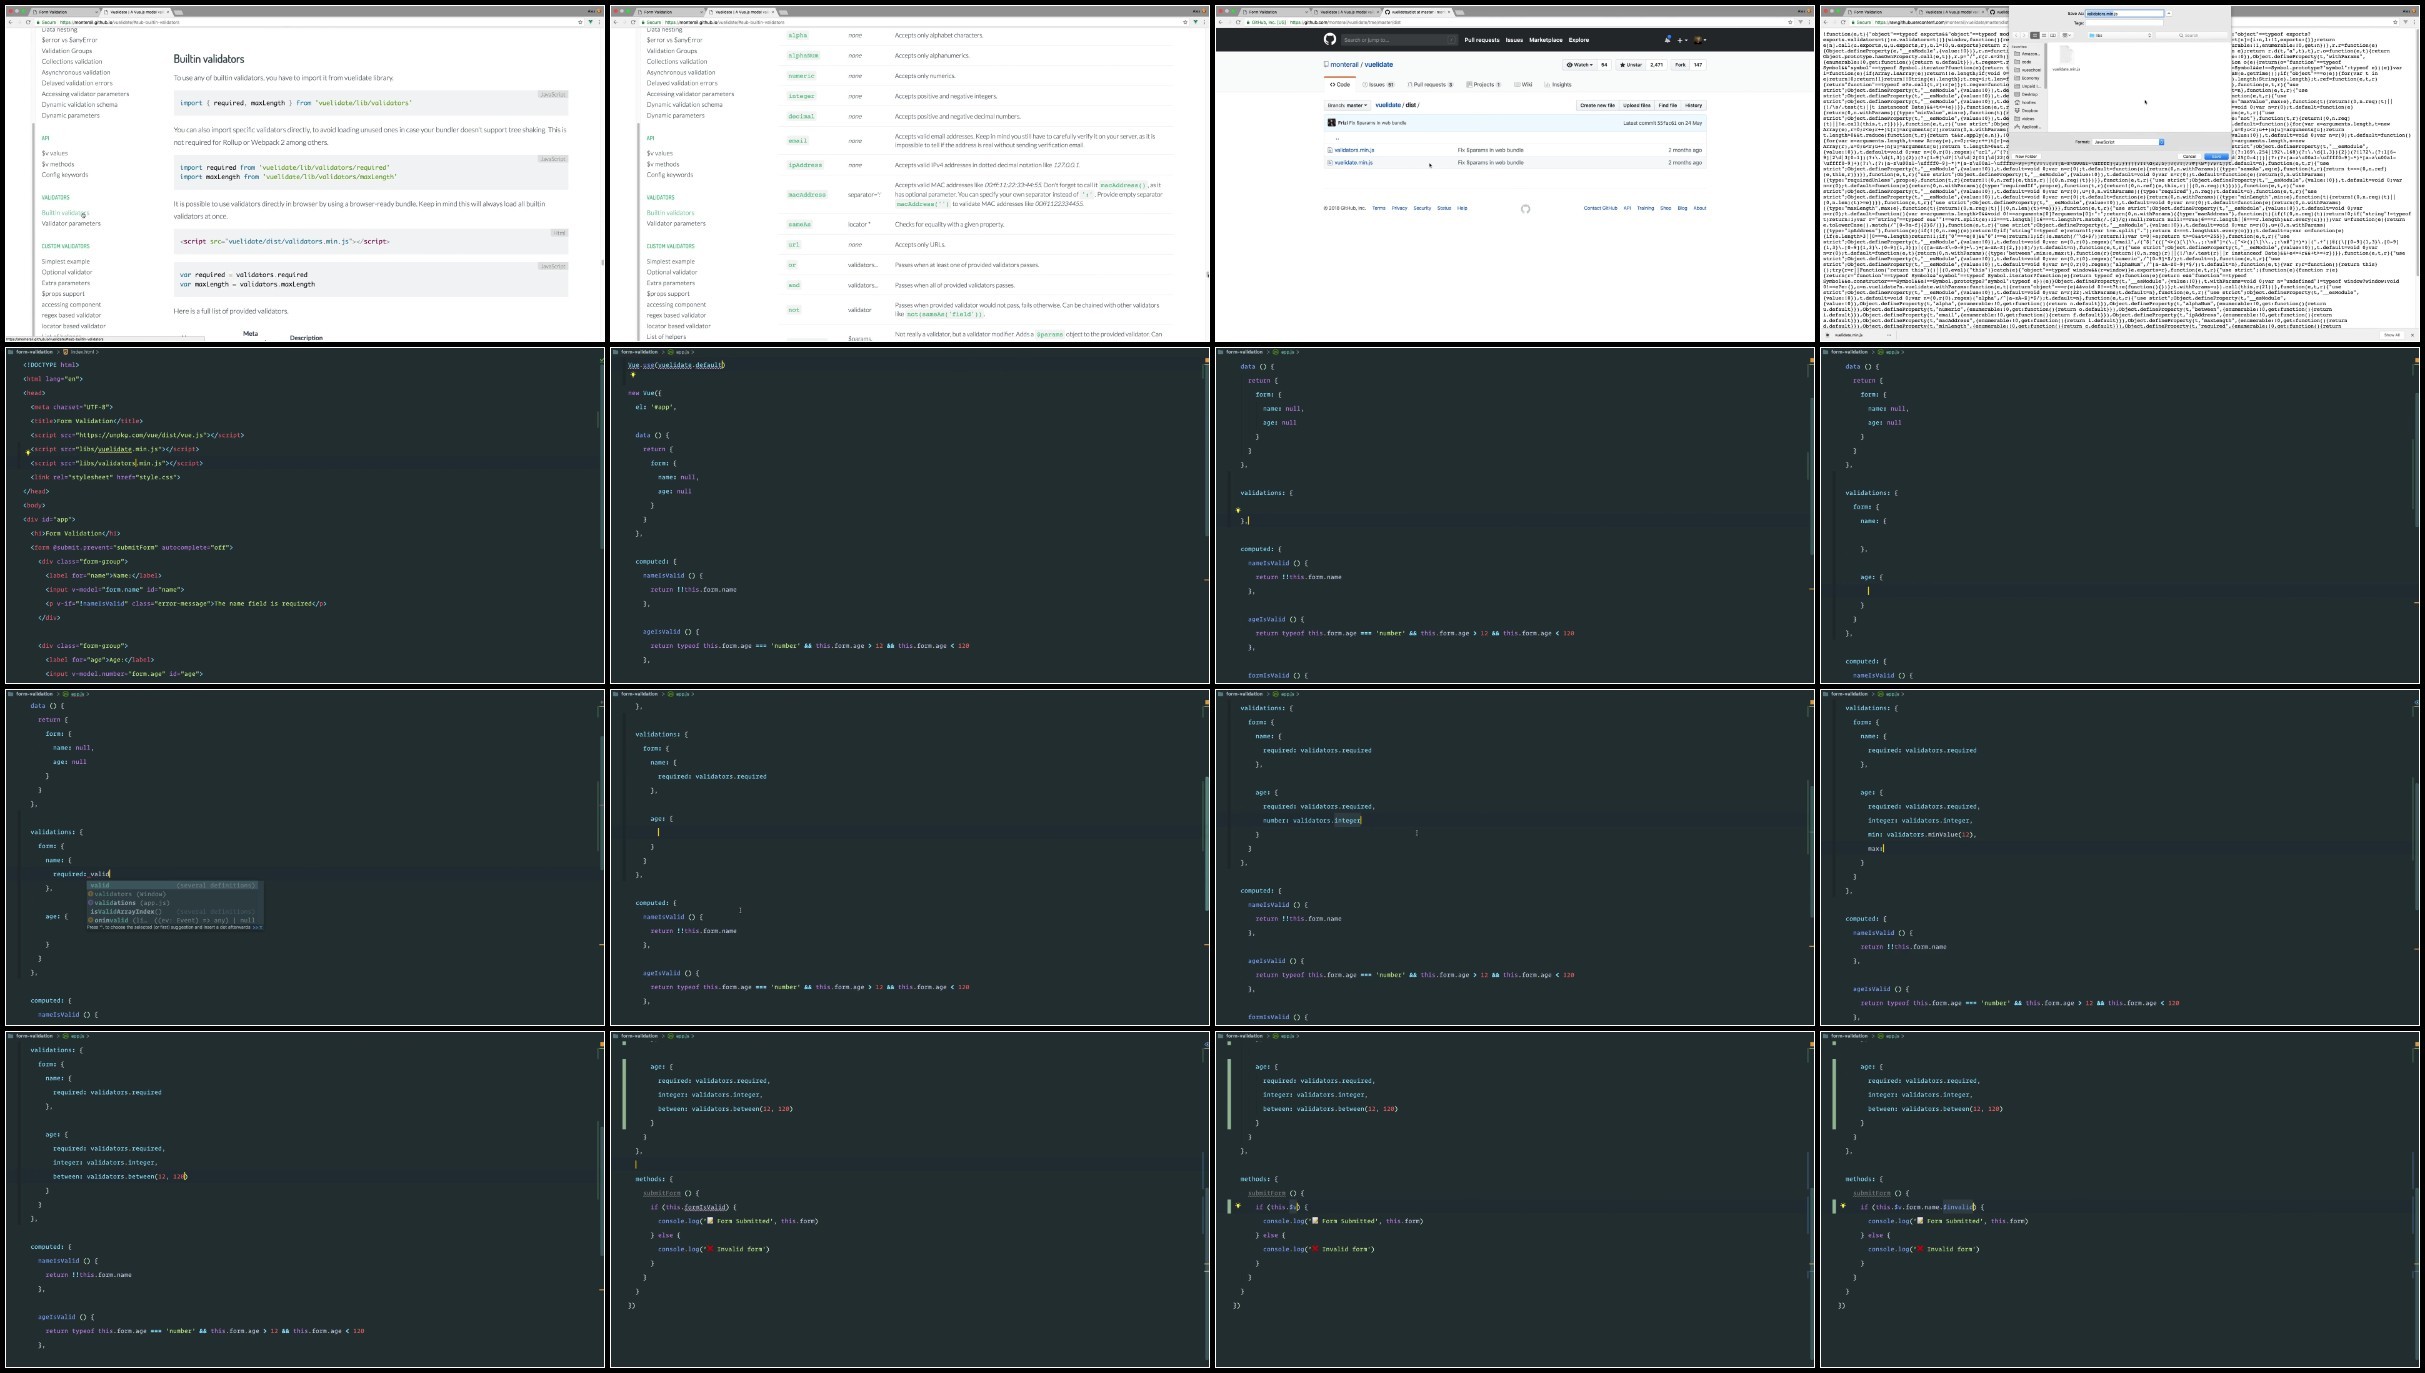Click the Save As filename field
Image resolution: width=2425 pixels, height=1373 pixels.
(2125, 13)
